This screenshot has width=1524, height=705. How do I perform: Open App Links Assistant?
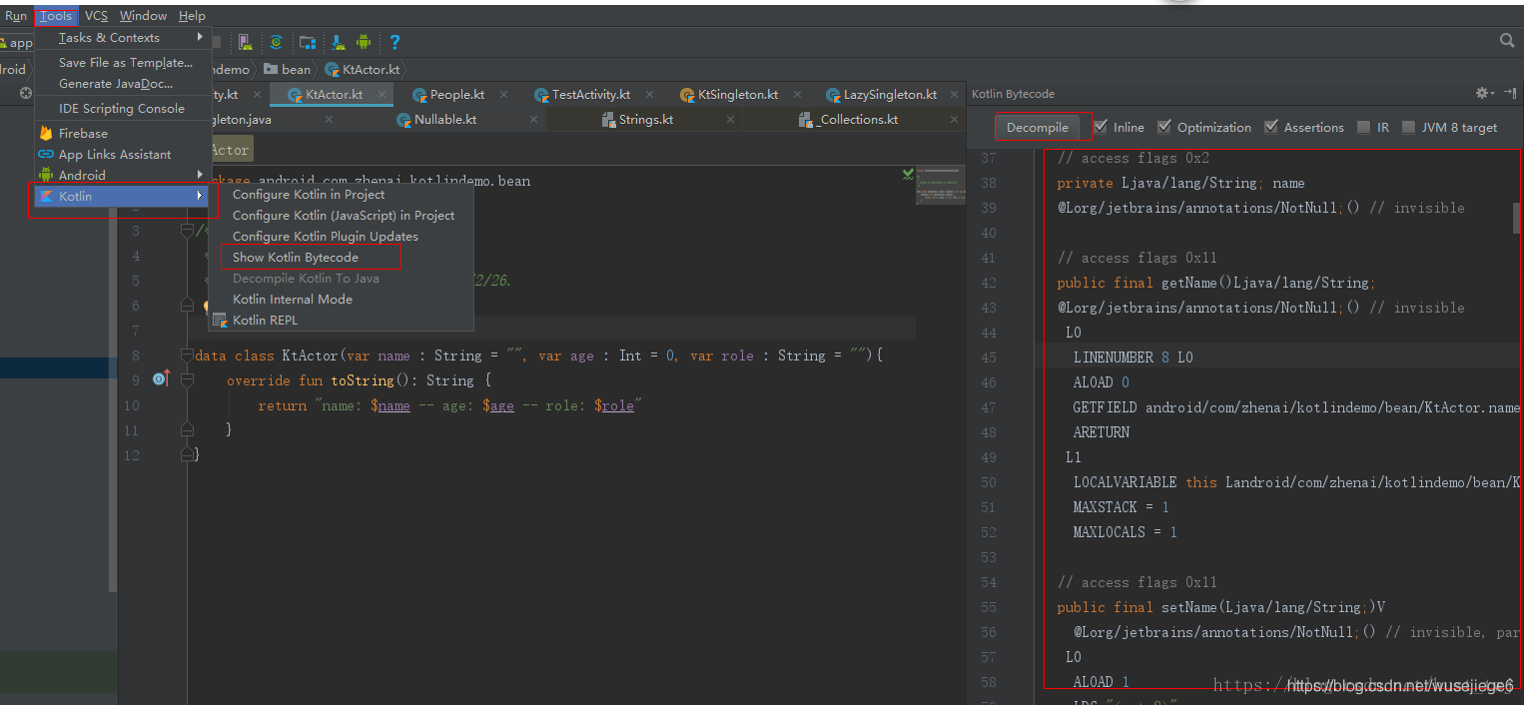123,154
